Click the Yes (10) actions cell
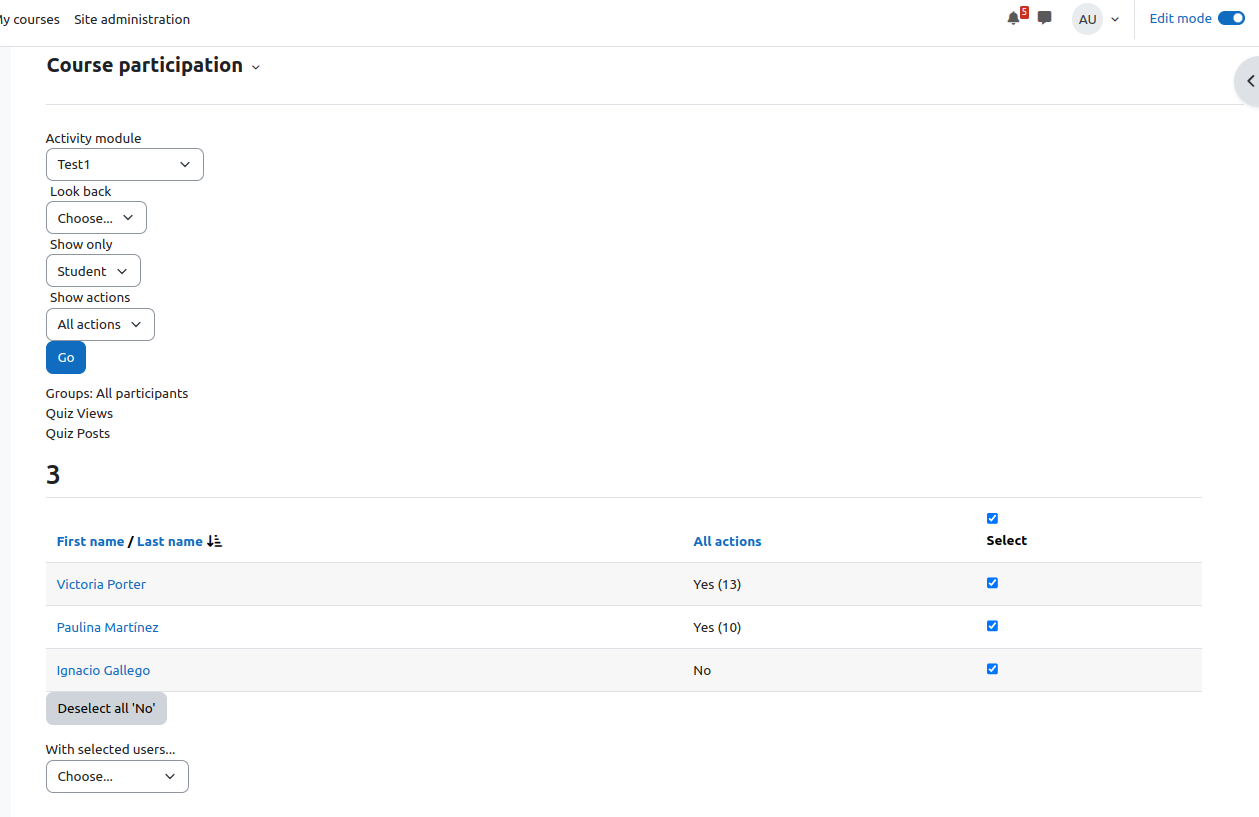The height and width of the screenshot is (817, 1259). tap(717, 627)
